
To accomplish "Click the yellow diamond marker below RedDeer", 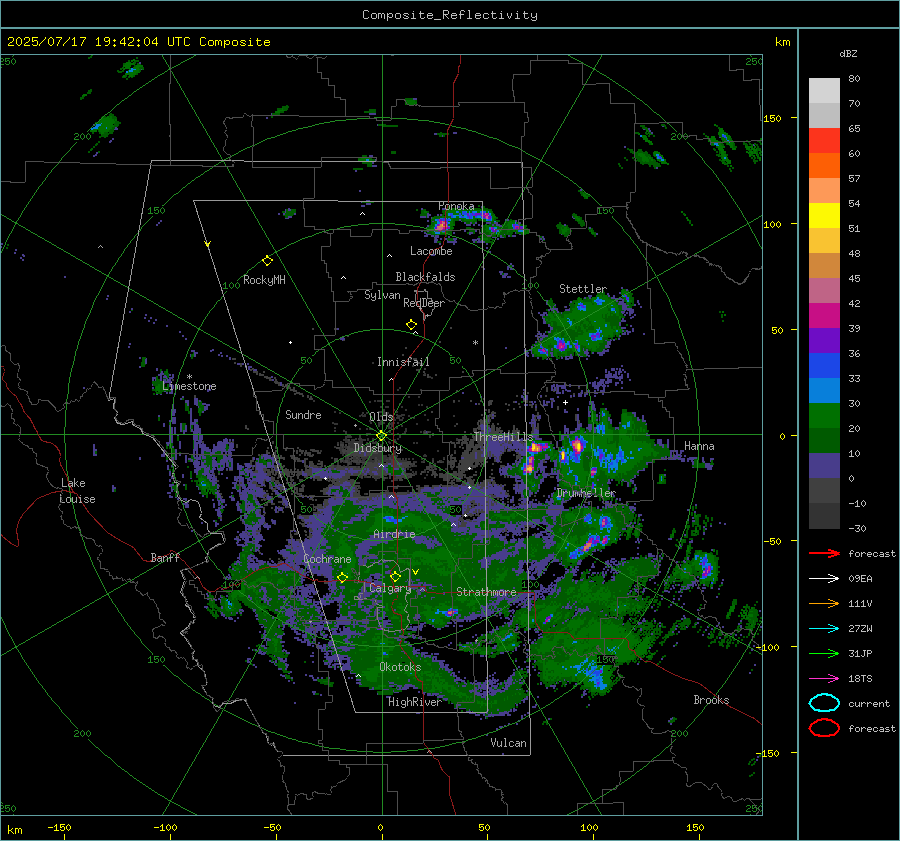I will [x=411, y=325].
